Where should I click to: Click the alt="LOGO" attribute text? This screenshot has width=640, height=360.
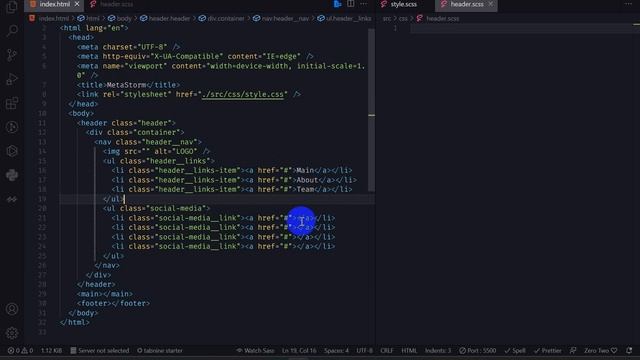click(x=176, y=151)
